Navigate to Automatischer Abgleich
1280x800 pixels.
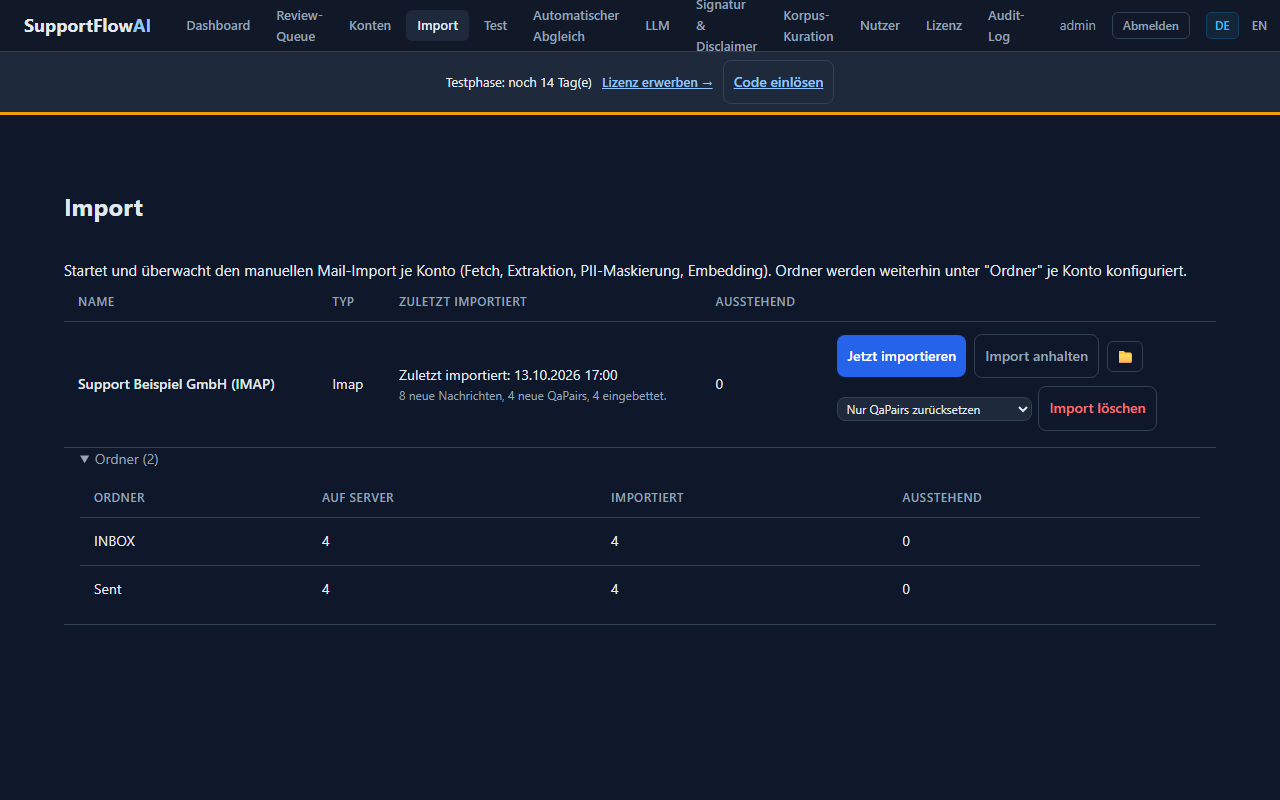576,25
